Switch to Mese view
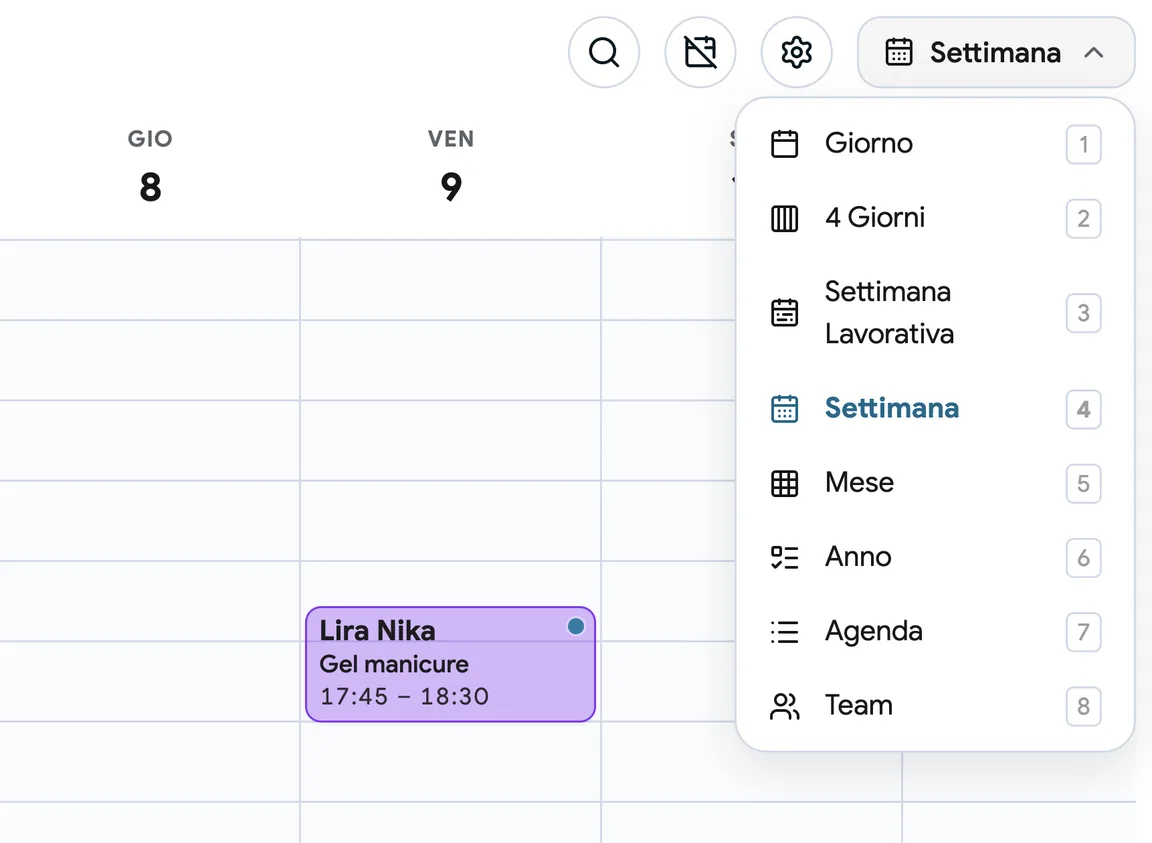The image size is (1152, 843). point(935,483)
